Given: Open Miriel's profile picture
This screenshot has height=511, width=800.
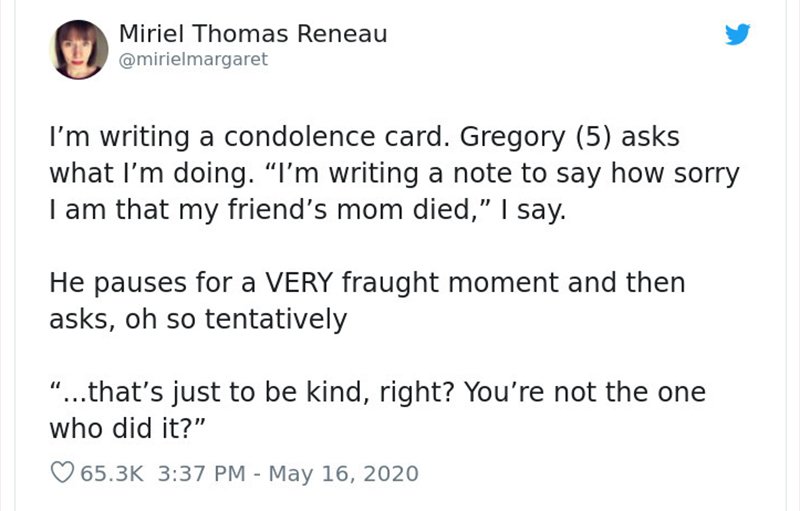Looking at the screenshot, I should coord(79,49).
